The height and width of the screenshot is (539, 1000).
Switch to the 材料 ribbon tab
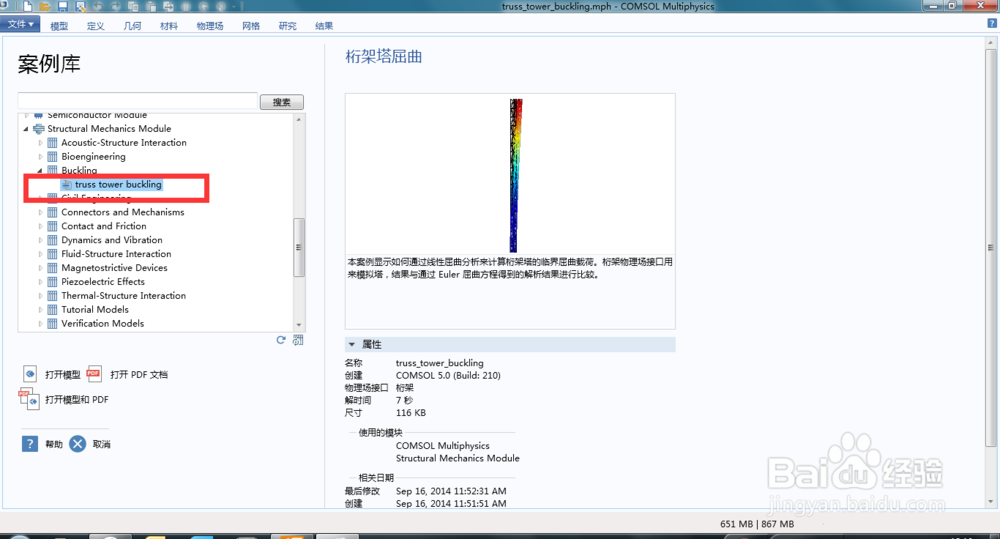[169, 26]
